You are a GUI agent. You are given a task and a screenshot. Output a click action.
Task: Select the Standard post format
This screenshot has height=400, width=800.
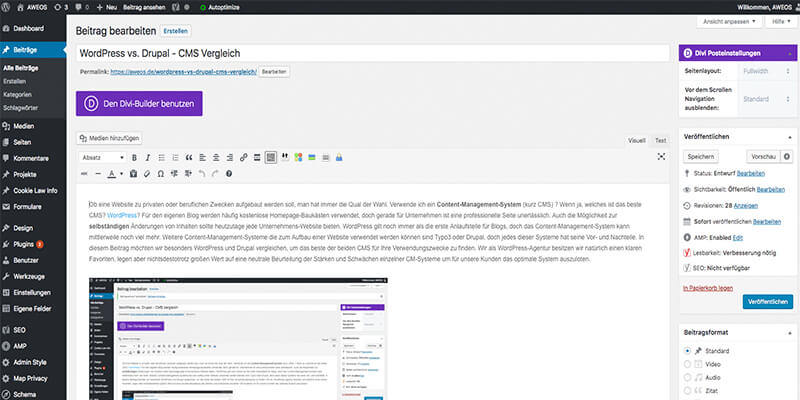(x=687, y=351)
